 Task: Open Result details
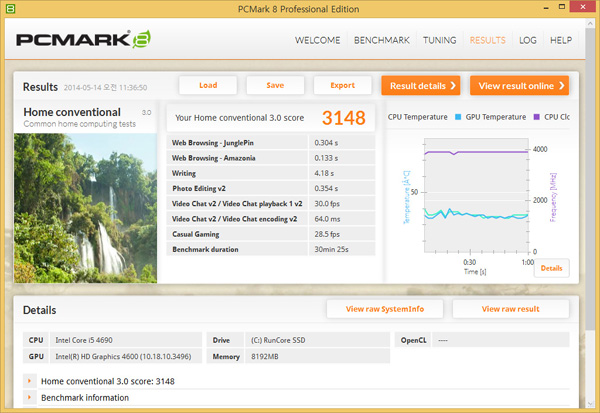coord(421,86)
